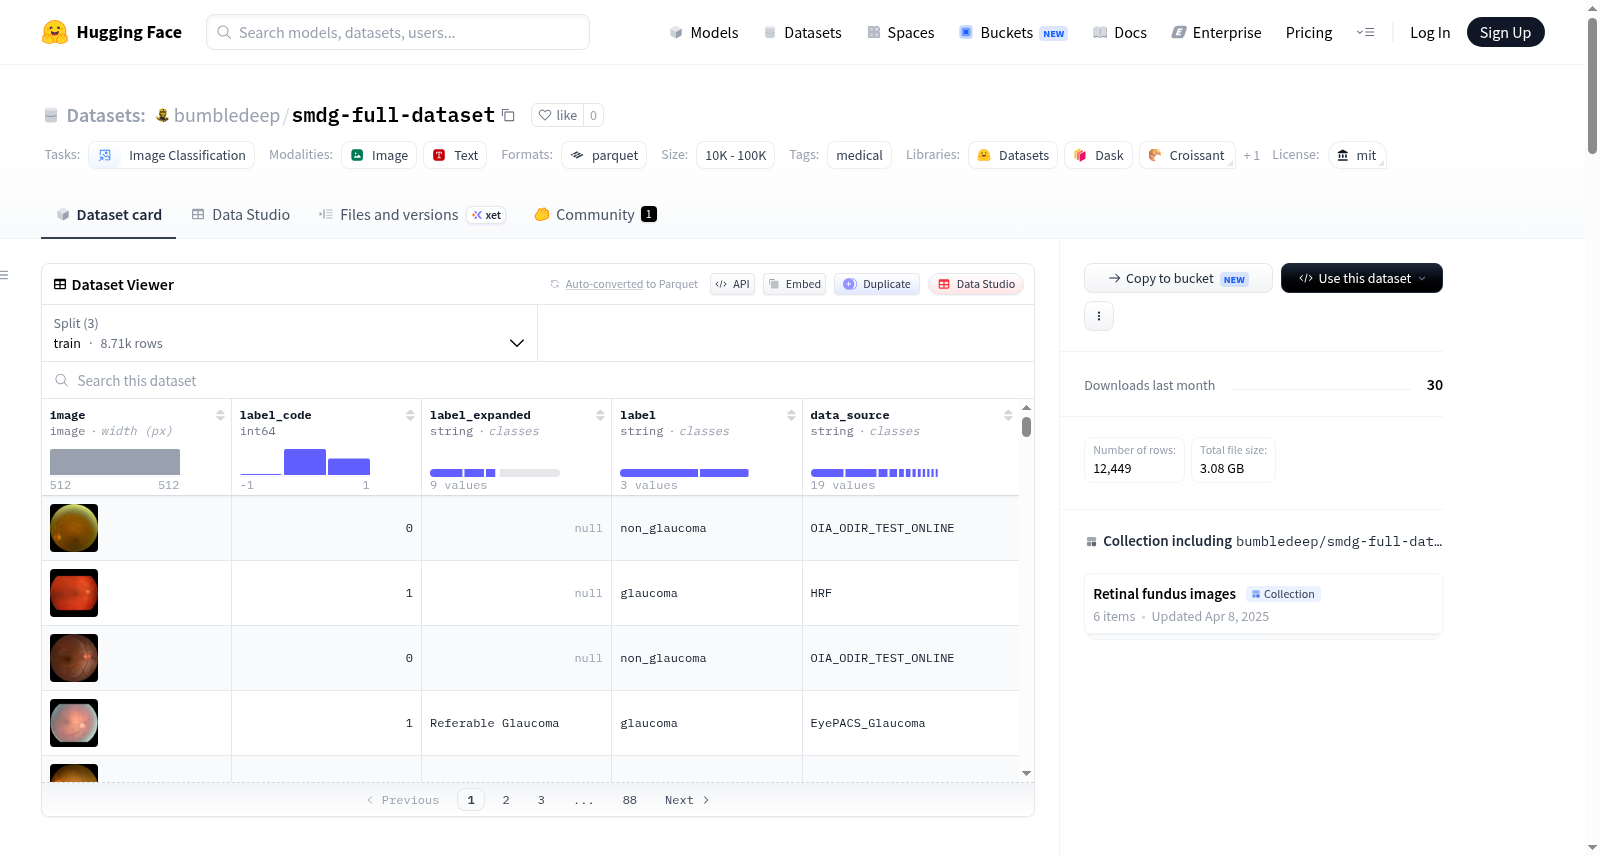
Task: Open the Docs nav item
Action: coord(1120,32)
